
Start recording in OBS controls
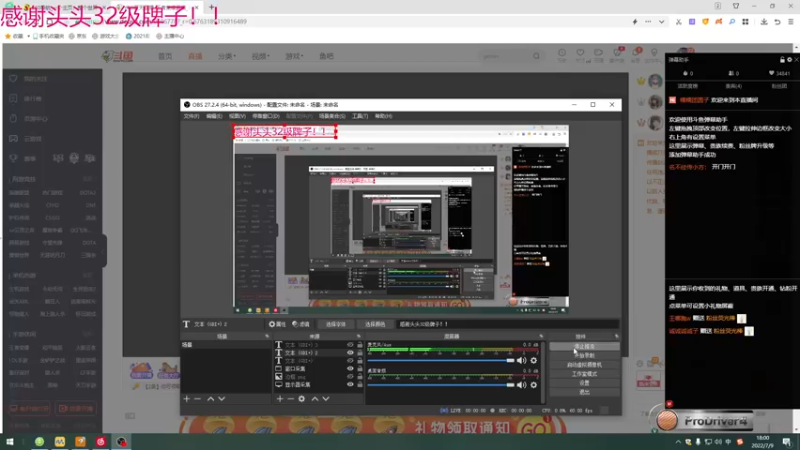point(584,356)
